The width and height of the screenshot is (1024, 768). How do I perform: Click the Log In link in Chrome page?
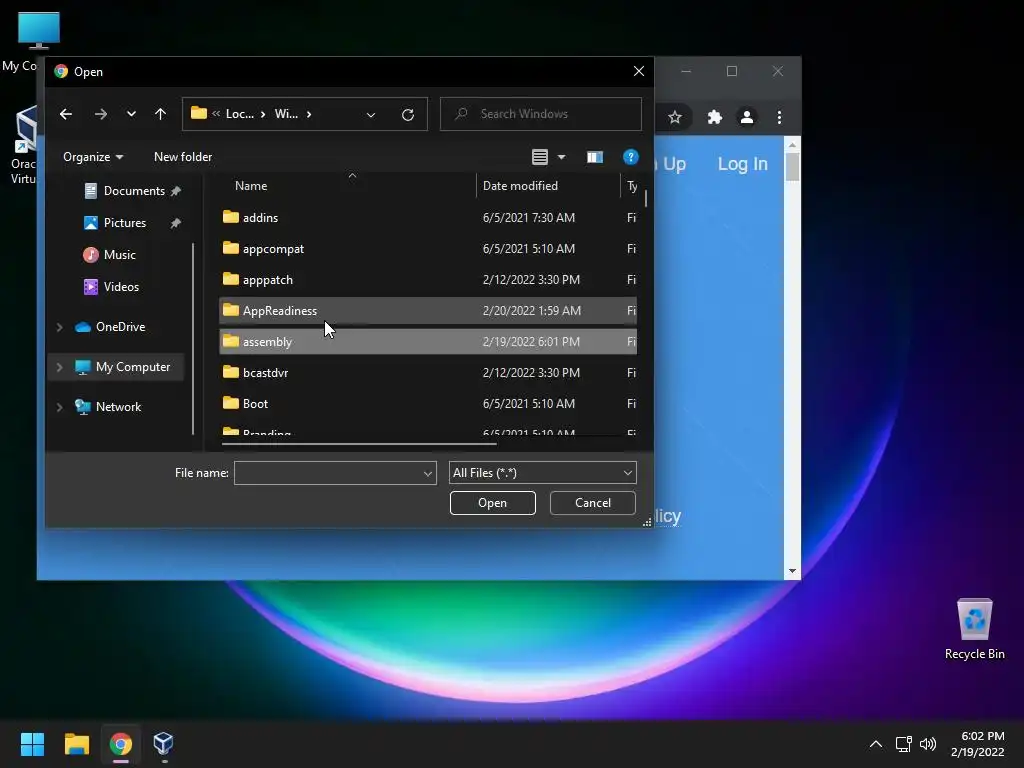point(743,164)
